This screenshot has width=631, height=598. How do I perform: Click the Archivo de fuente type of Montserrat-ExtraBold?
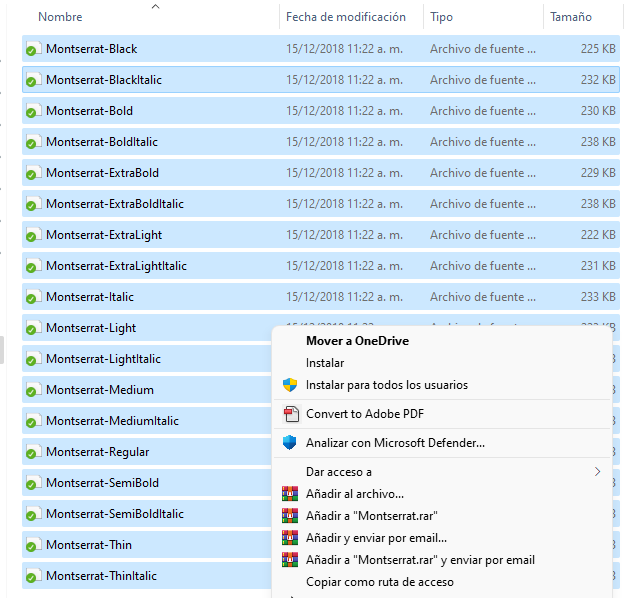(x=483, y=173)
